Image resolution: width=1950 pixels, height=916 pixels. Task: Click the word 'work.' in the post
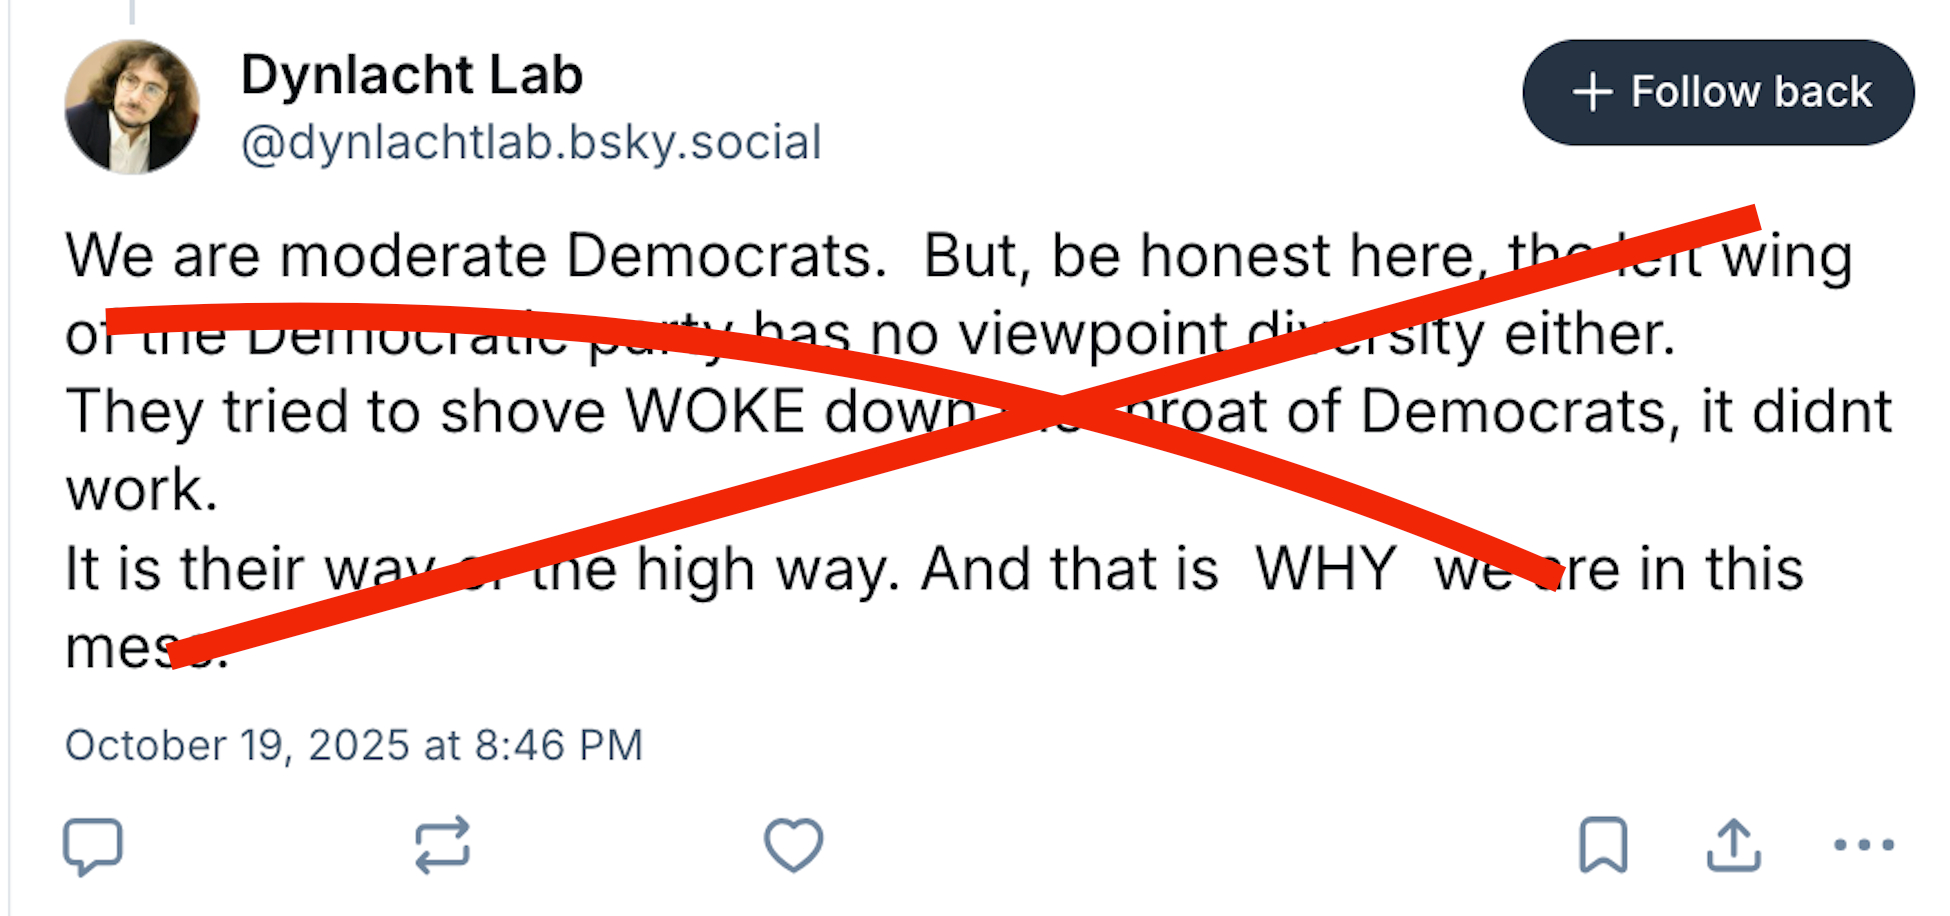141,490
